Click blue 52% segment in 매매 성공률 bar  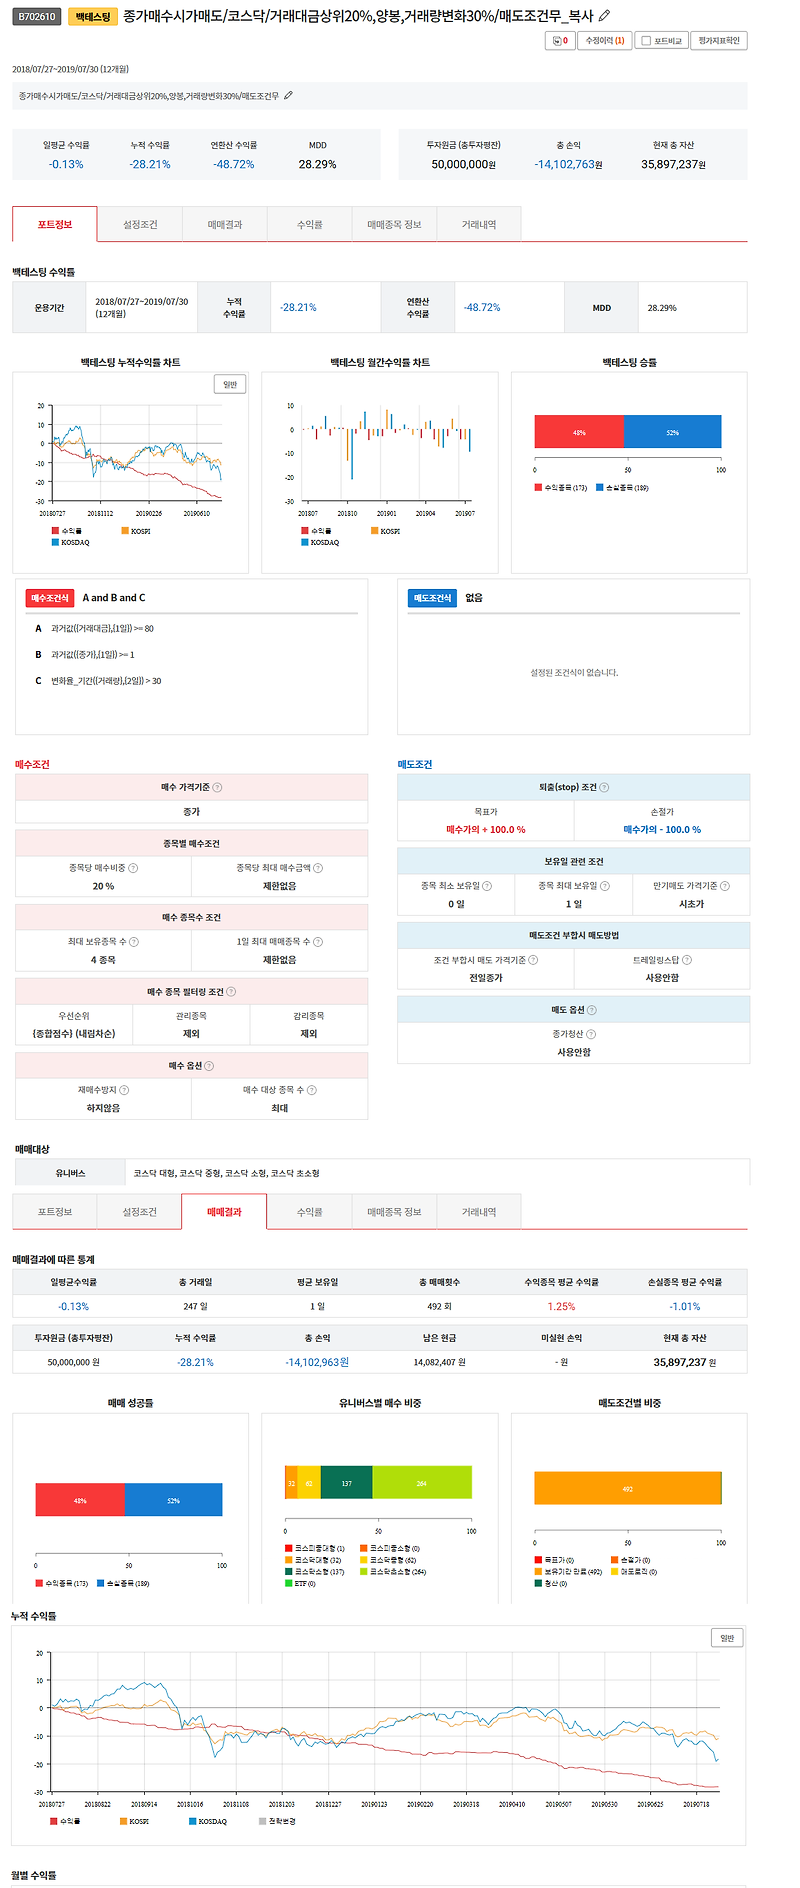point(174,1500)
